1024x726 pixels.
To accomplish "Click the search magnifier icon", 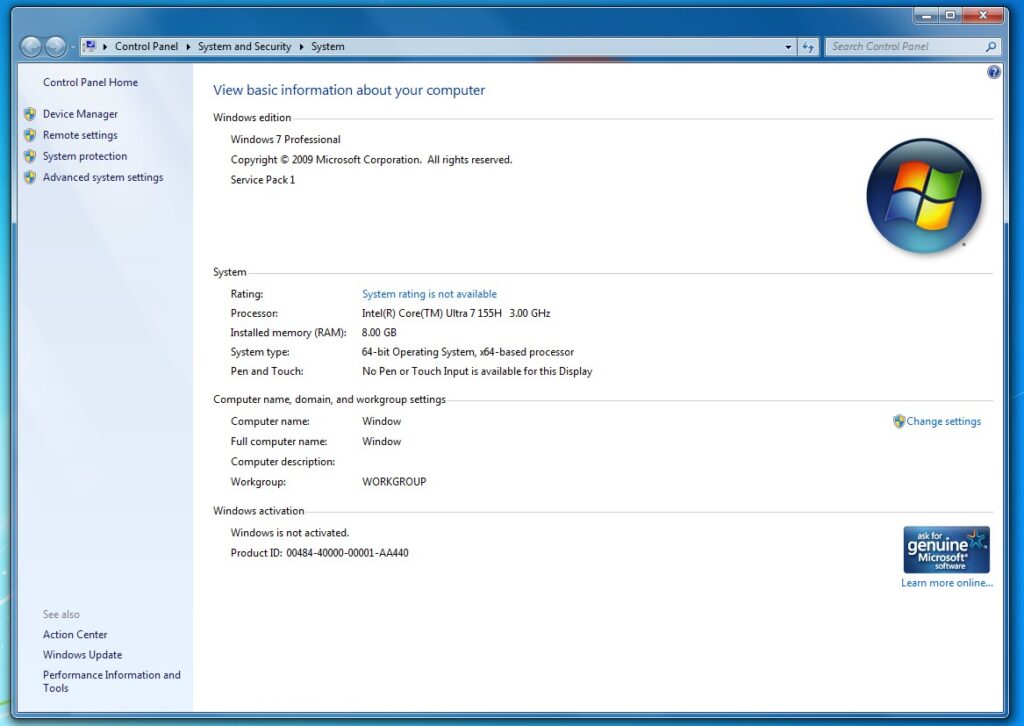I will tap(991, 47).
